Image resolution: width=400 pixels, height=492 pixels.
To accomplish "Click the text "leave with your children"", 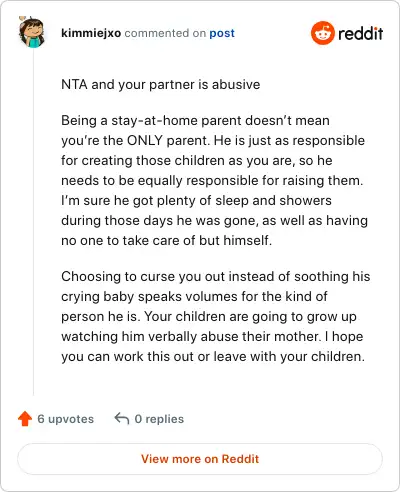I will point(287,357).
